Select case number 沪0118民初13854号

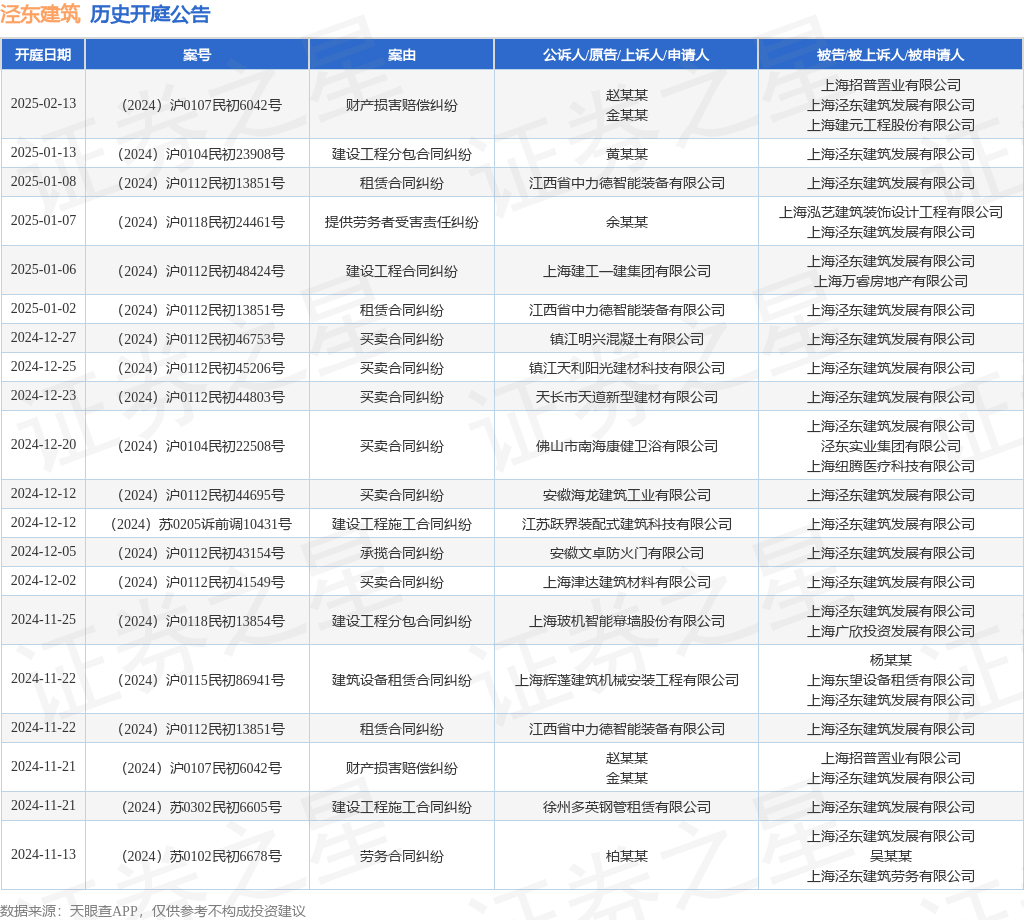coord(201,621)
